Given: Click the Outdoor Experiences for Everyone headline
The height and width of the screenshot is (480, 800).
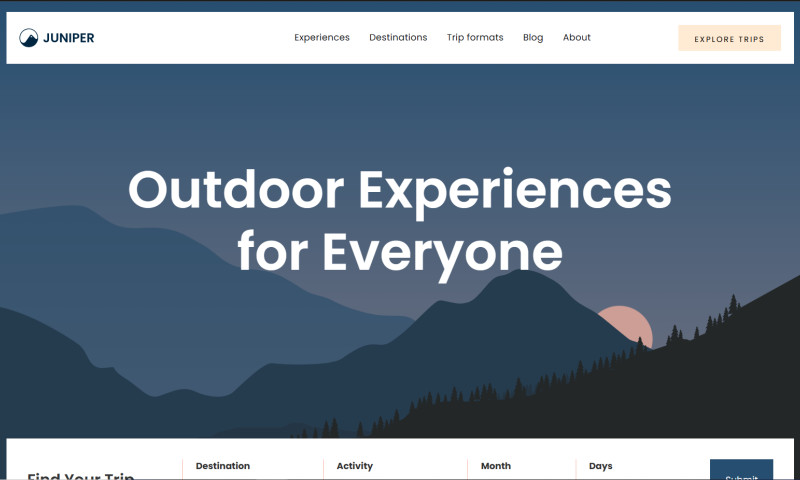Looking at the screenshot, I should tap(400, 220).
